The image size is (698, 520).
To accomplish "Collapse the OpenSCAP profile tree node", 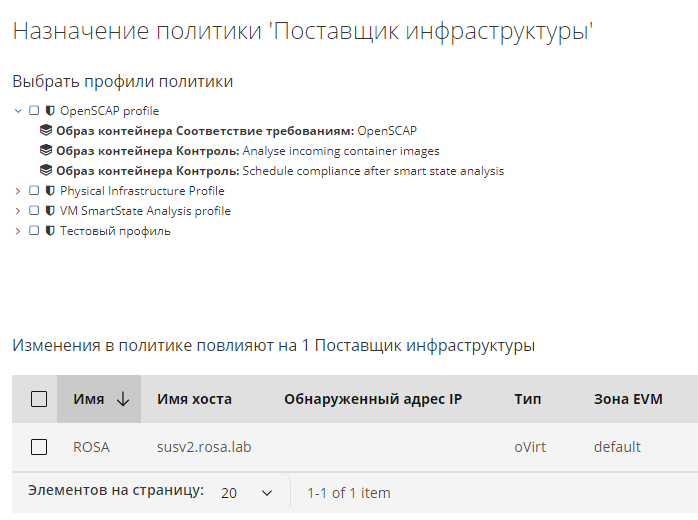I will (x=18, y=111).
